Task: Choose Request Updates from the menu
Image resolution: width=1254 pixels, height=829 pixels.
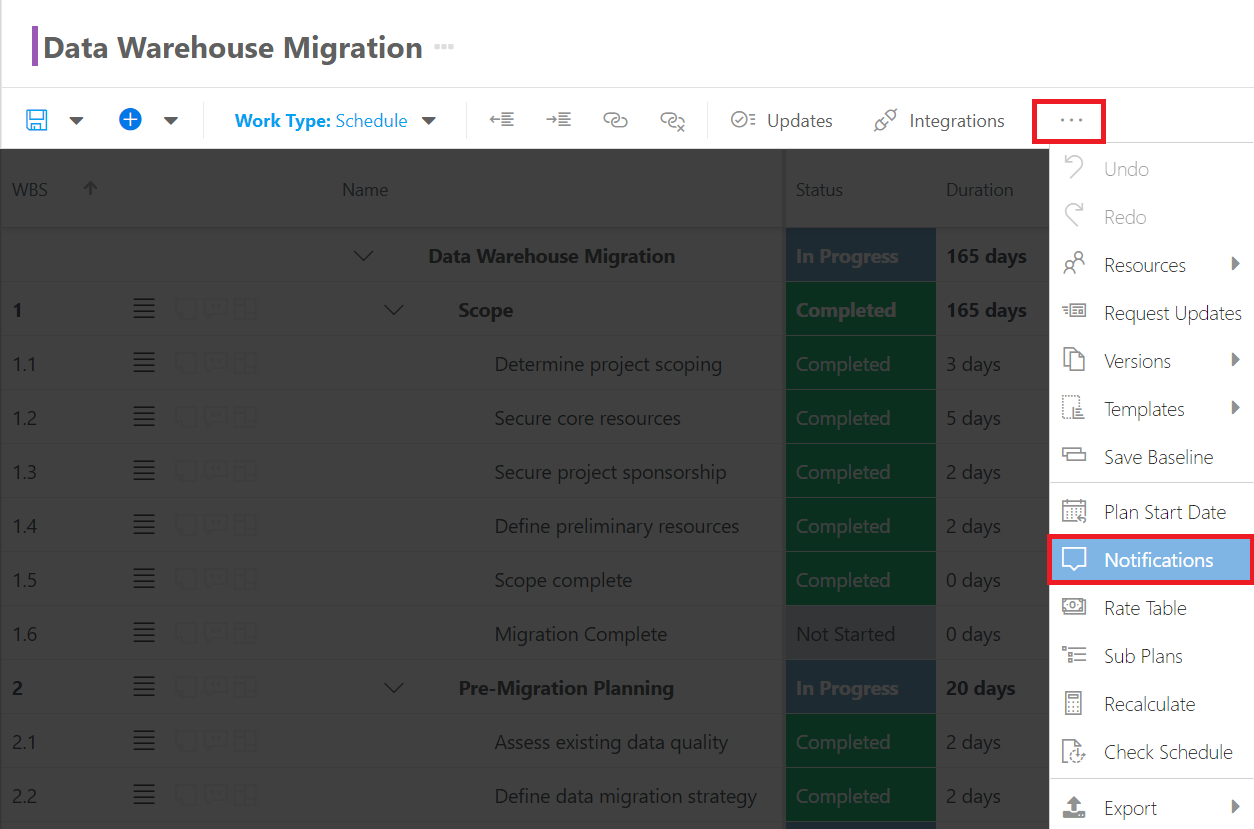Action: 1151,313
